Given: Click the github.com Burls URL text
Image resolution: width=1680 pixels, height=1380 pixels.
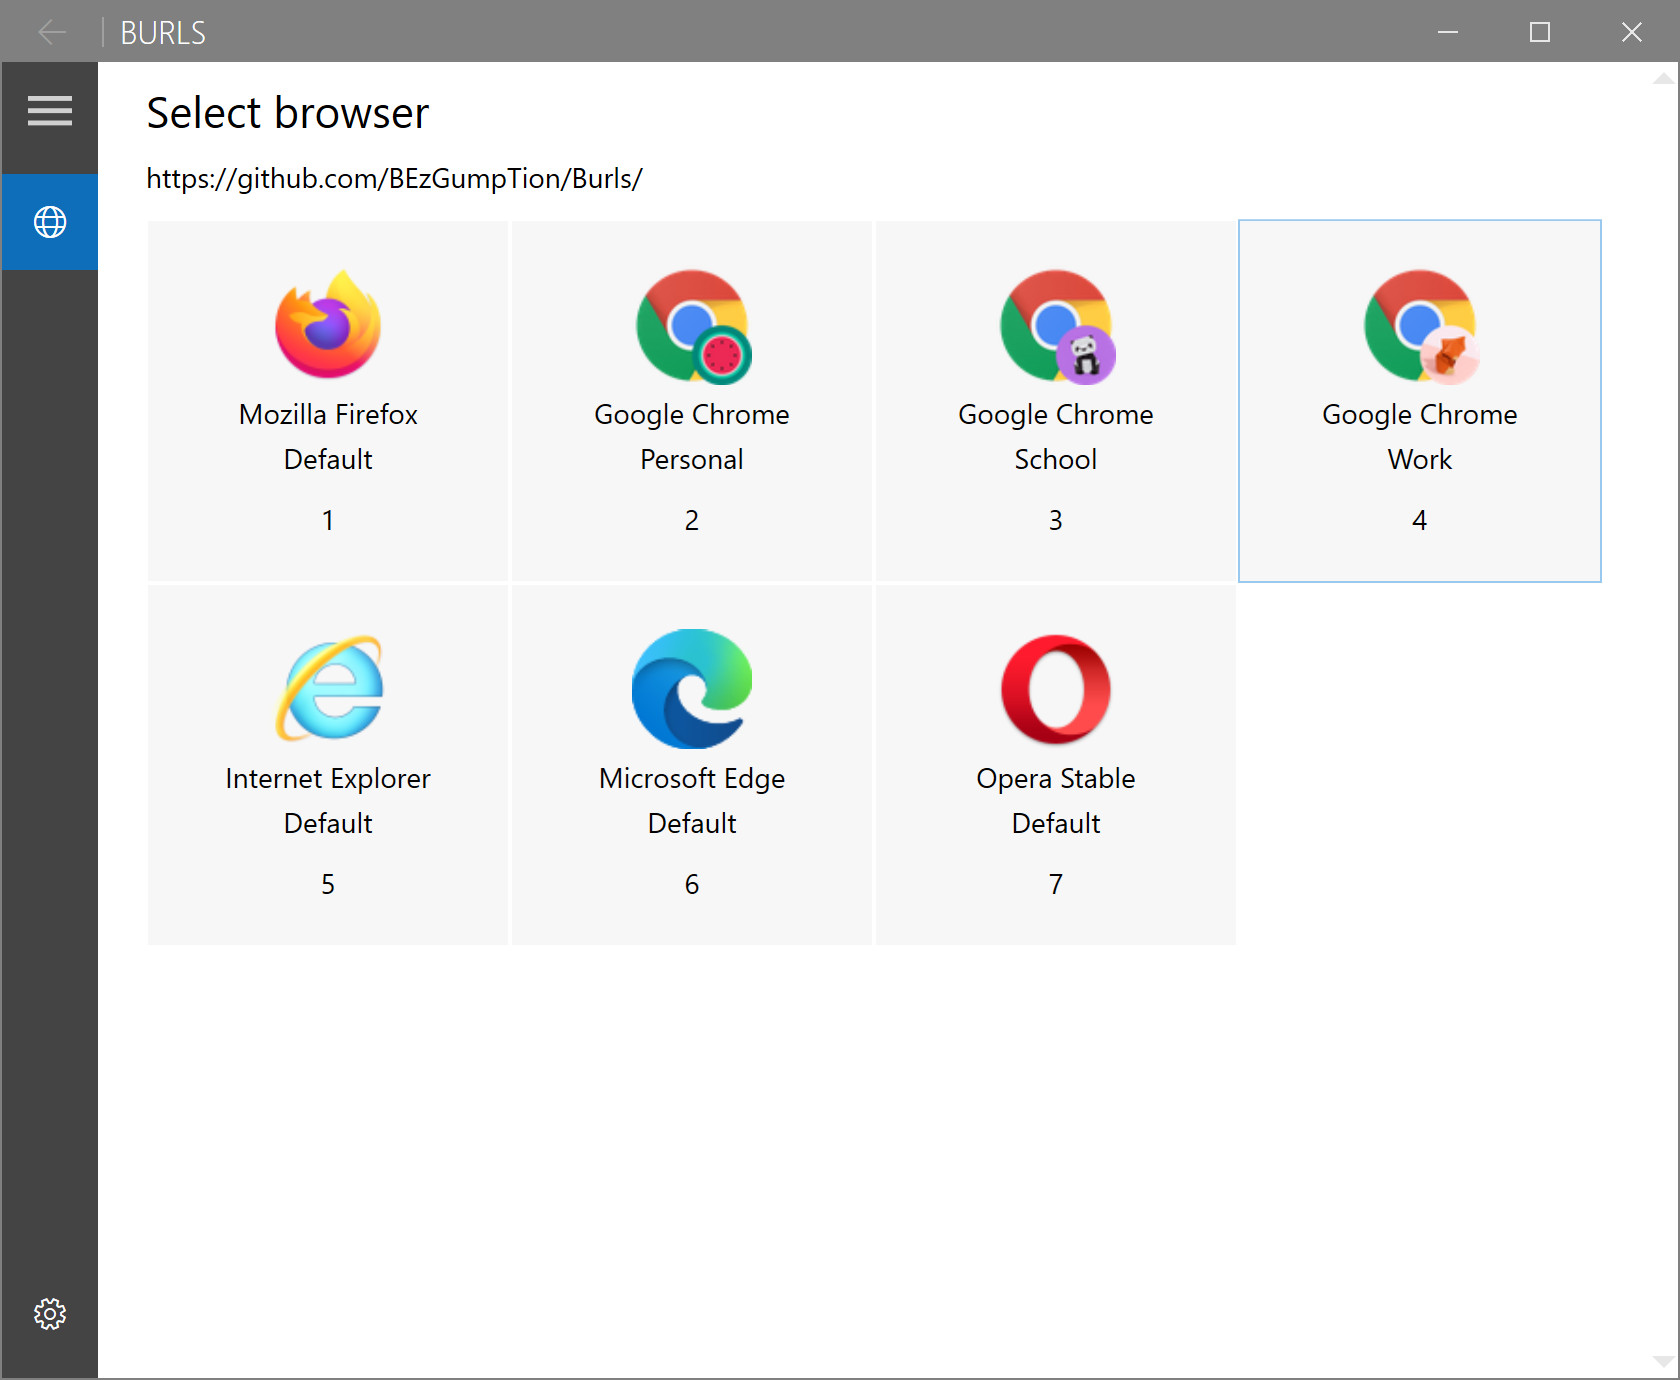Looking at the screenshot, I should tap(394, 178).
